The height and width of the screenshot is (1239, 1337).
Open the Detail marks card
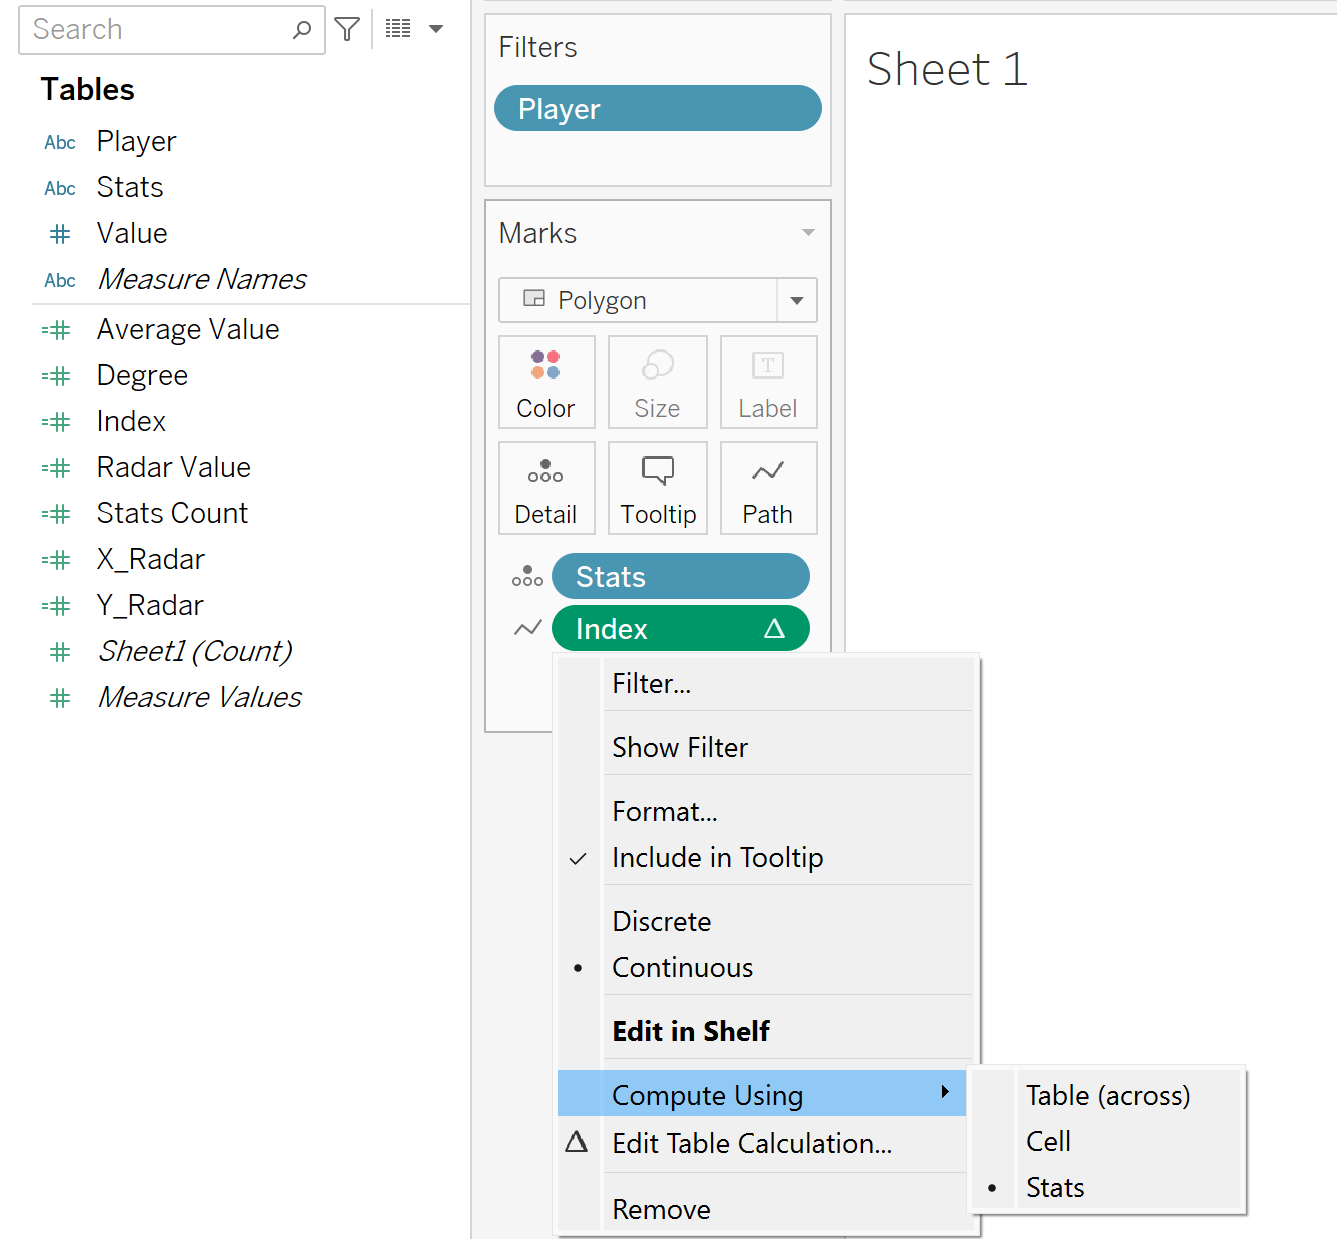tap(546, 488)
